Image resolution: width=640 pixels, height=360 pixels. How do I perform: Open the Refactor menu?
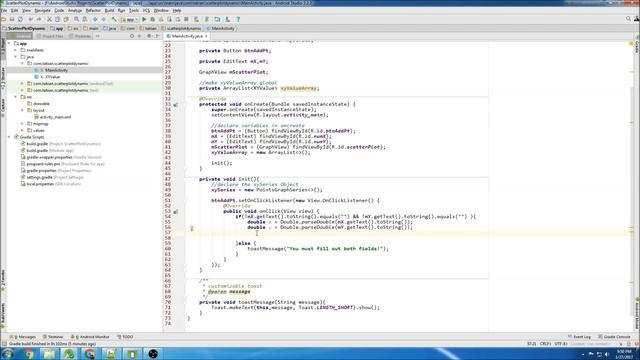pos(93,10)
